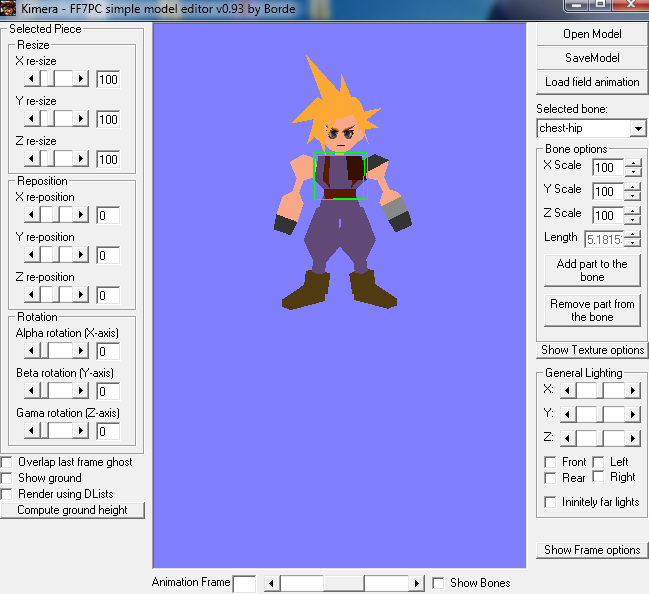The width and height of the screenshot is (649, 594).
Task: Click the Animation Frame slider track
Action: pos(344,583)
